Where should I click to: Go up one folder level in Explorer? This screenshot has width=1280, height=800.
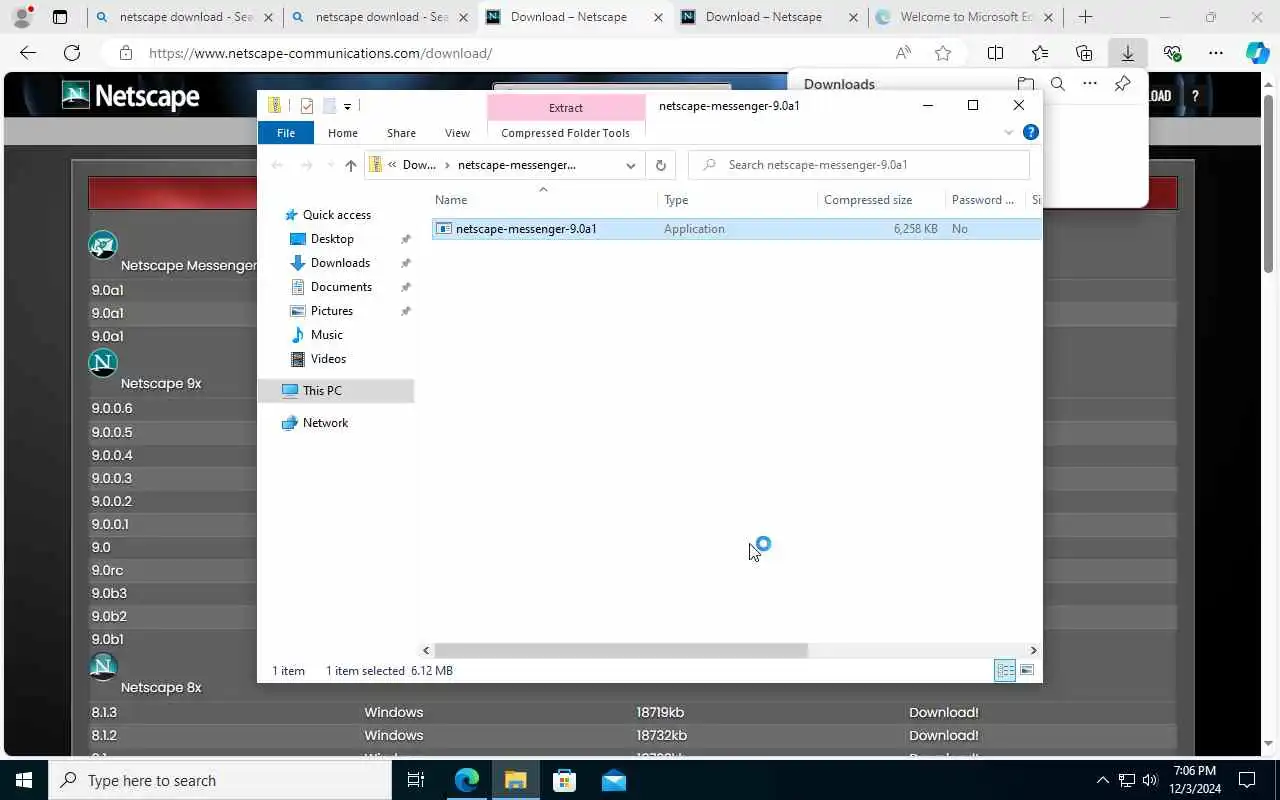point(350,165)
